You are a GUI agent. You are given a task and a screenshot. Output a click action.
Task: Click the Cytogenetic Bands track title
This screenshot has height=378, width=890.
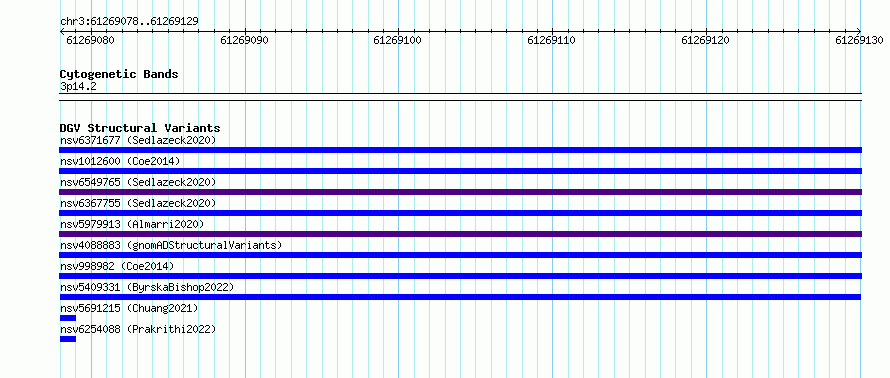pos(119,74)
